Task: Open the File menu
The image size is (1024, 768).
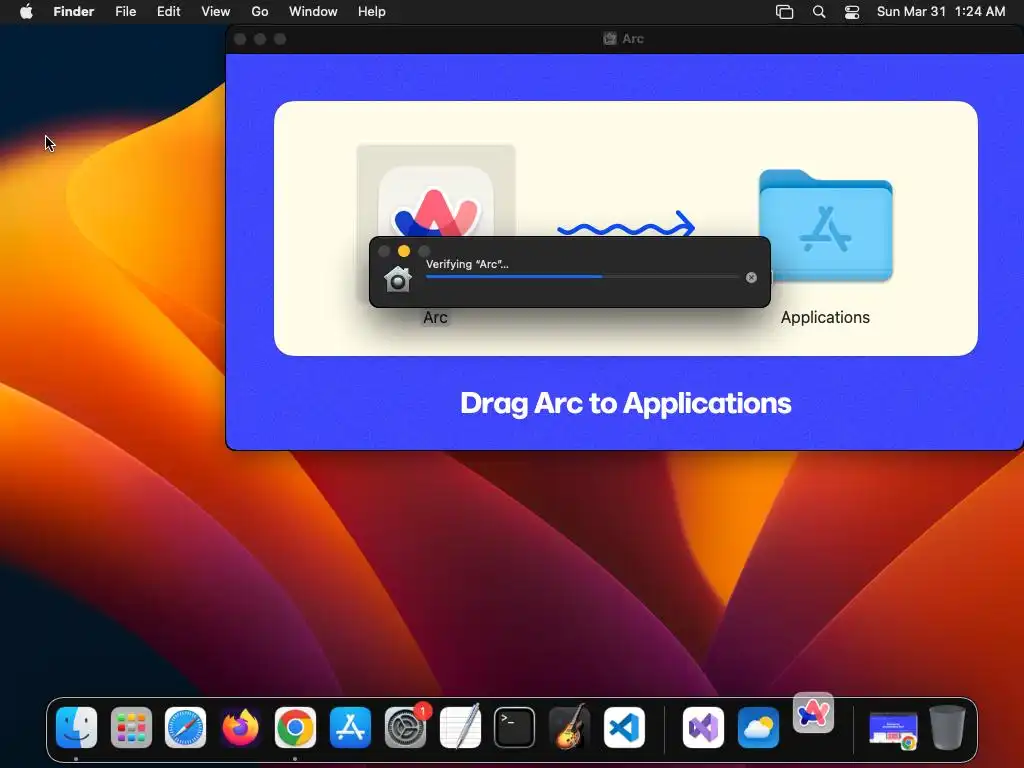Action: pyautogui.click(x=125, y=12)
